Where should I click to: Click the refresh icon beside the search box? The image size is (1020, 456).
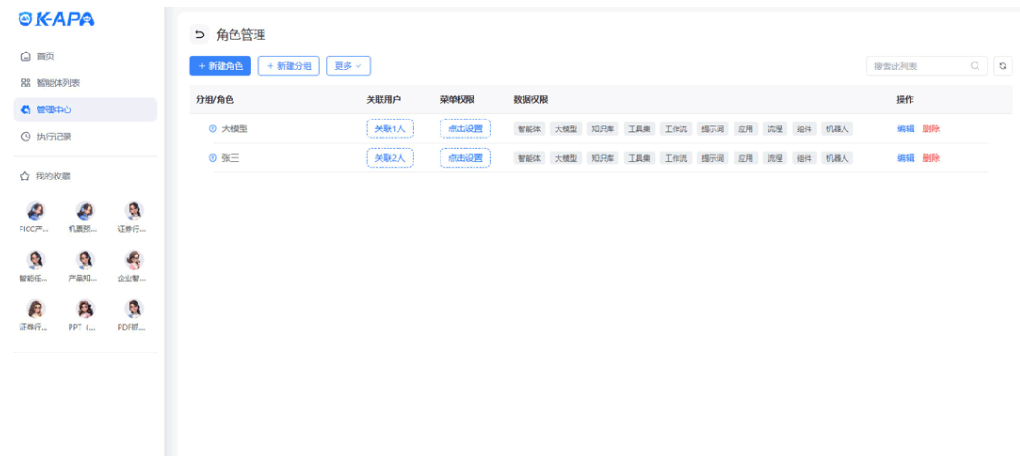pos(1003,66)
